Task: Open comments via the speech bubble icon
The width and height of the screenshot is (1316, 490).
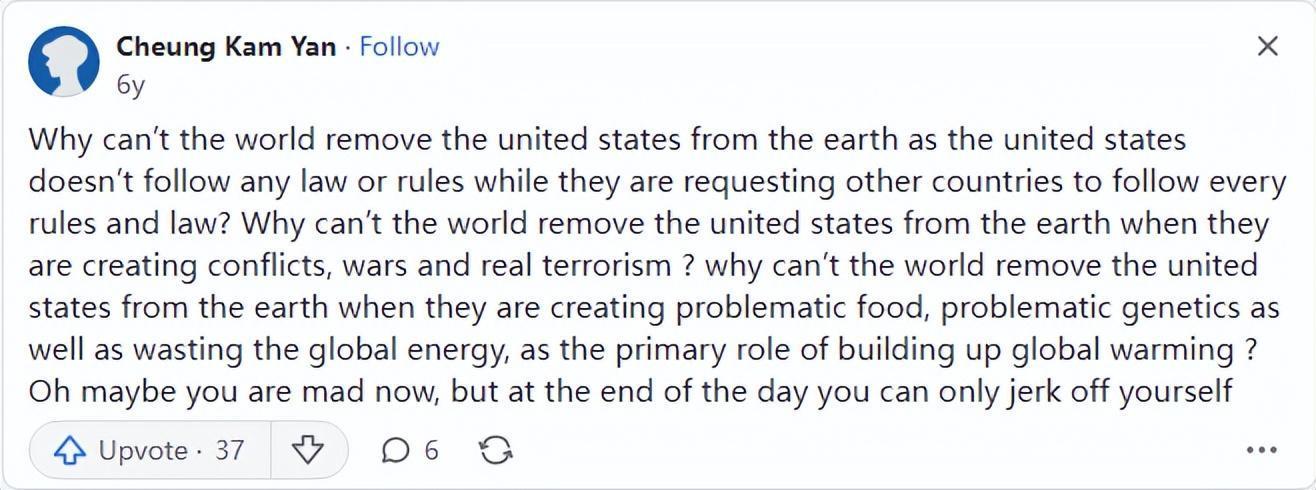Action: click(396, 451)
